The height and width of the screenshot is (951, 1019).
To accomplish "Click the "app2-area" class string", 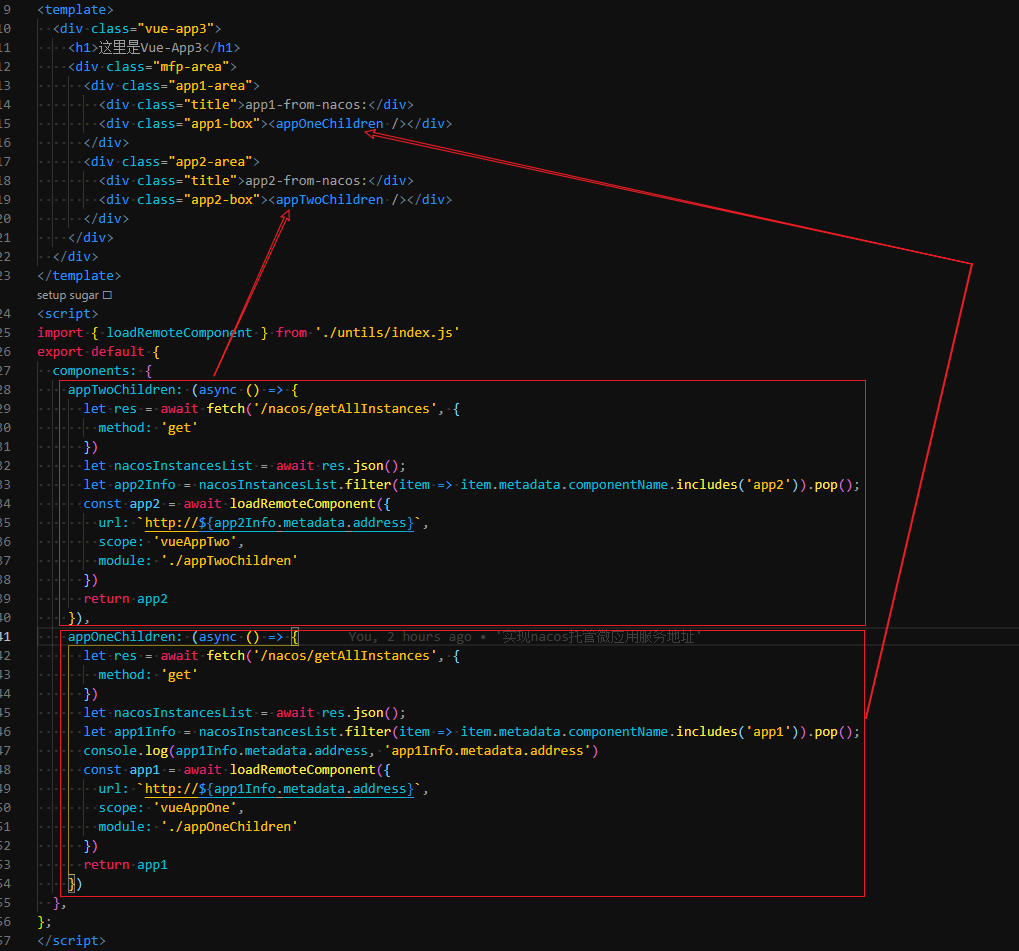I will [x=210, y=162].
